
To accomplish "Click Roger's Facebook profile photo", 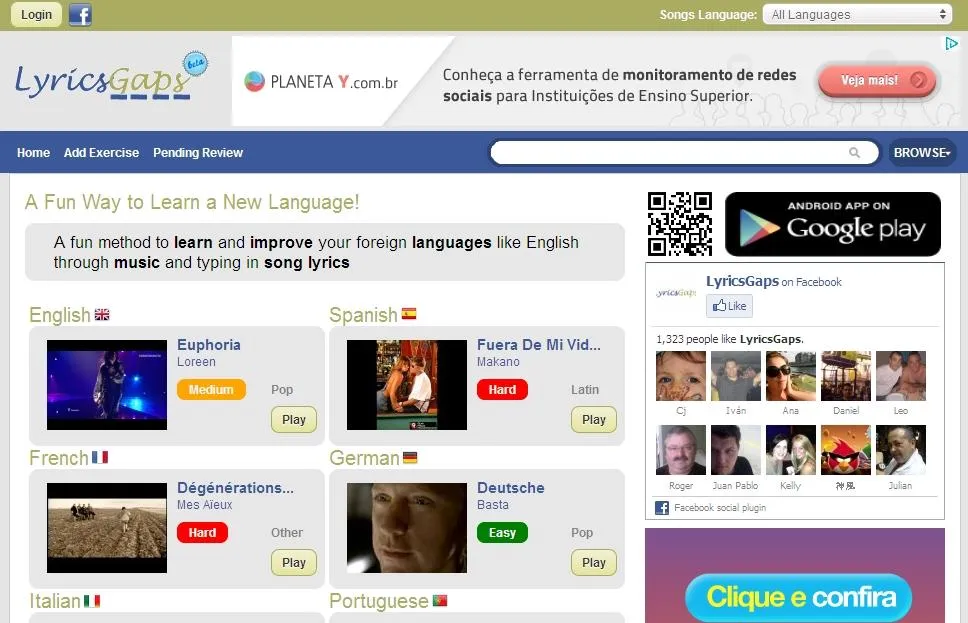I will point(680,450).
